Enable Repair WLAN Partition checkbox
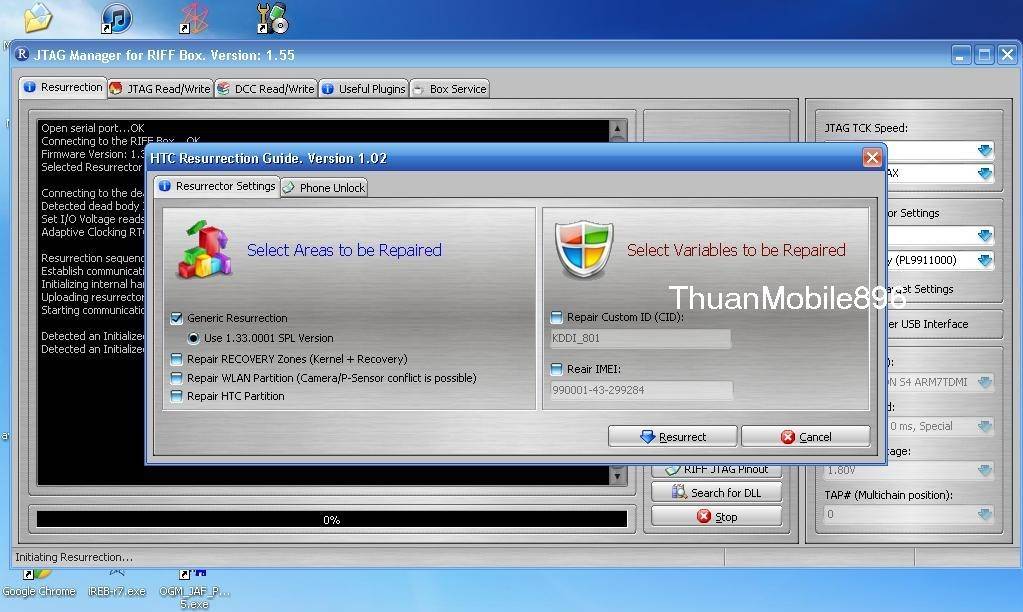1023x612 pixels. coord(176,378)
